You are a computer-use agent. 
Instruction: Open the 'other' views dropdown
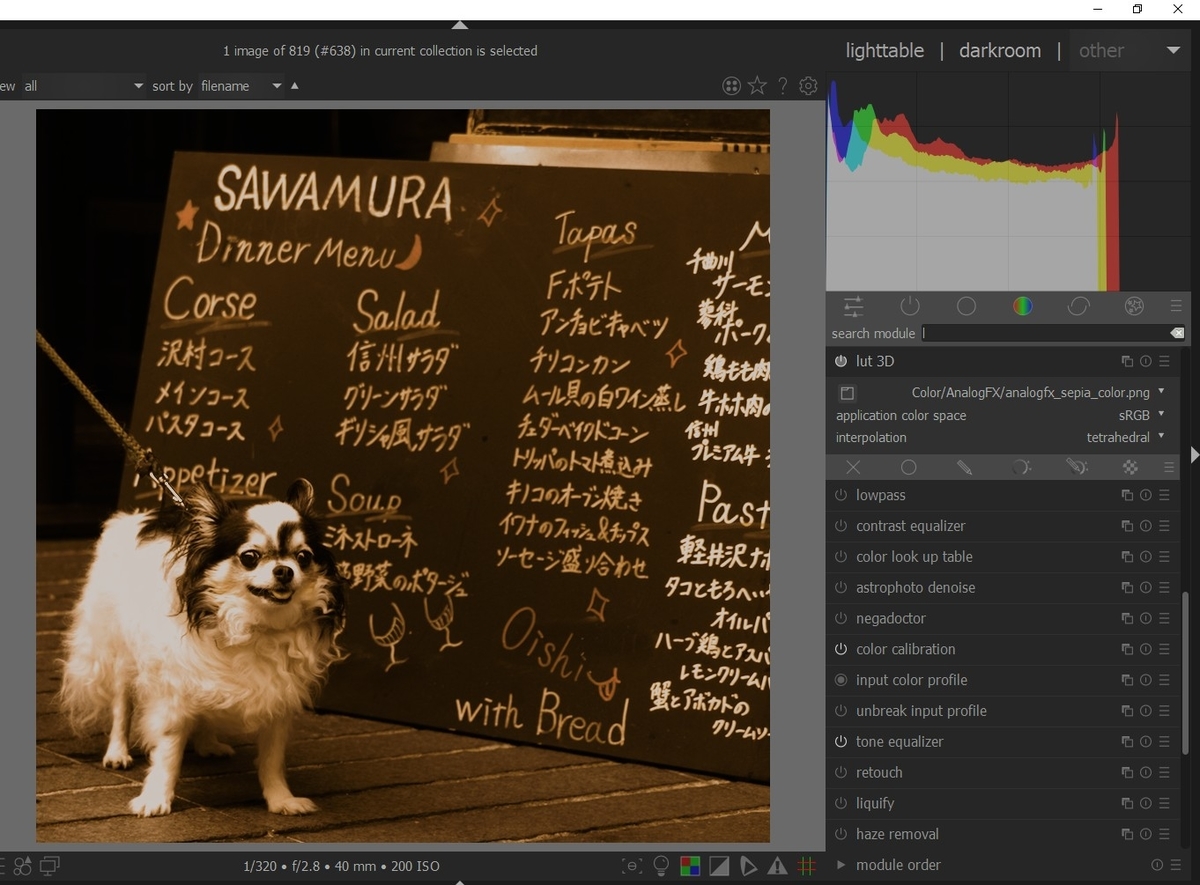pyautogui.click(x=1130, y=51)
